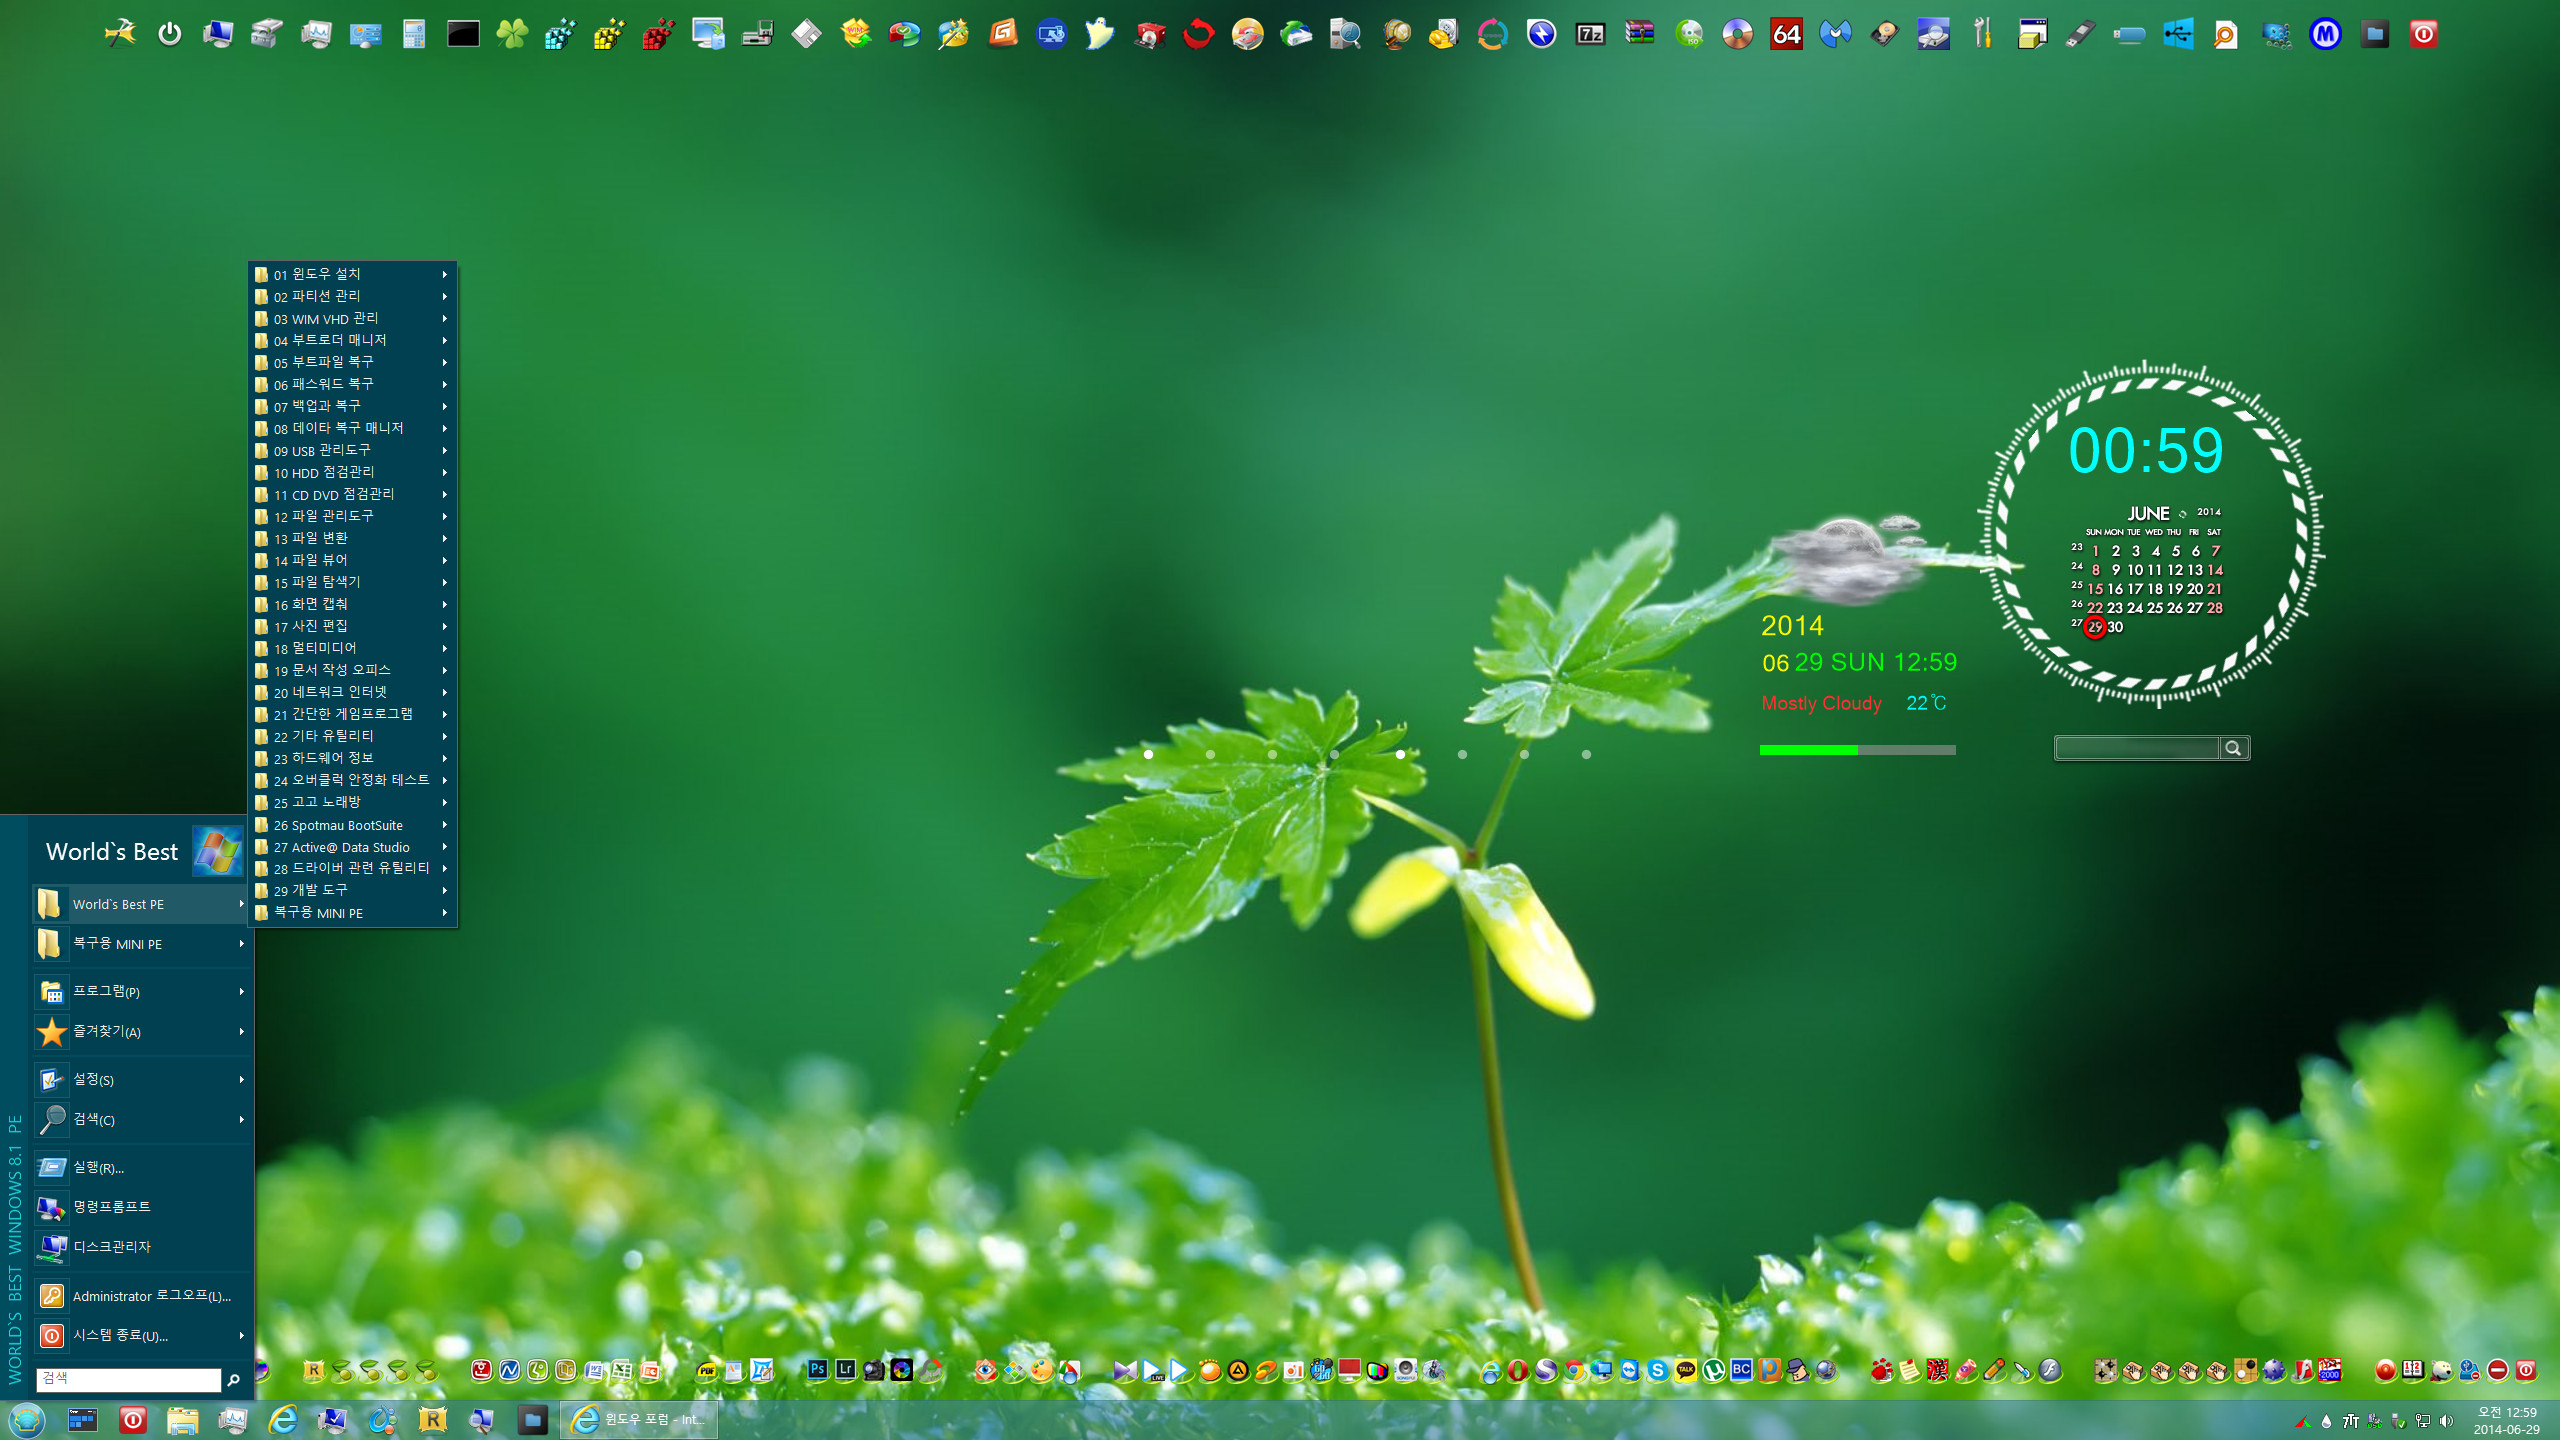This screenshot has height=1440, width=2560.
Task: Switch to the 윈도우 포럼 taskbar window
Action: pos(639,1420)
